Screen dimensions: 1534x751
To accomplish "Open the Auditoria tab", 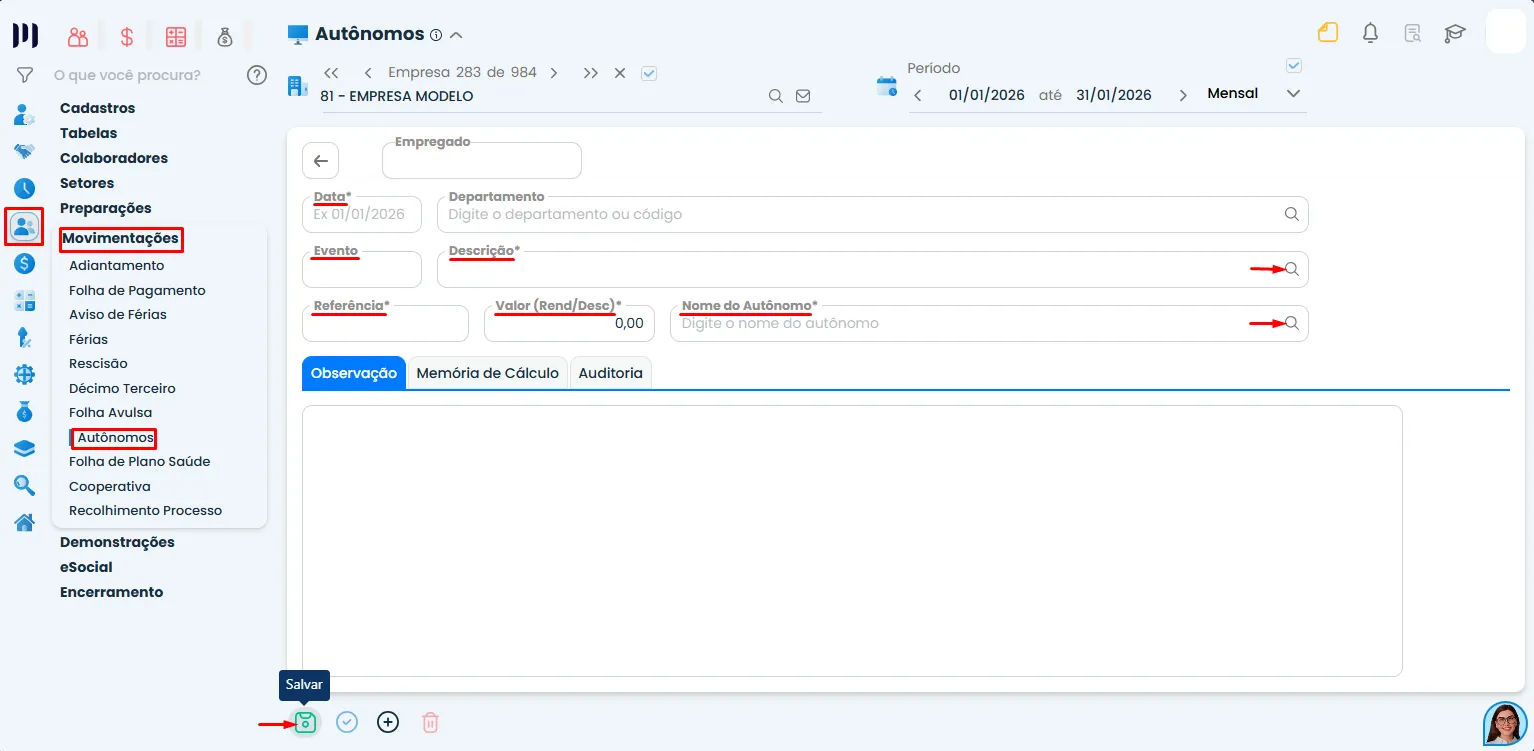I will coord(610,373).
